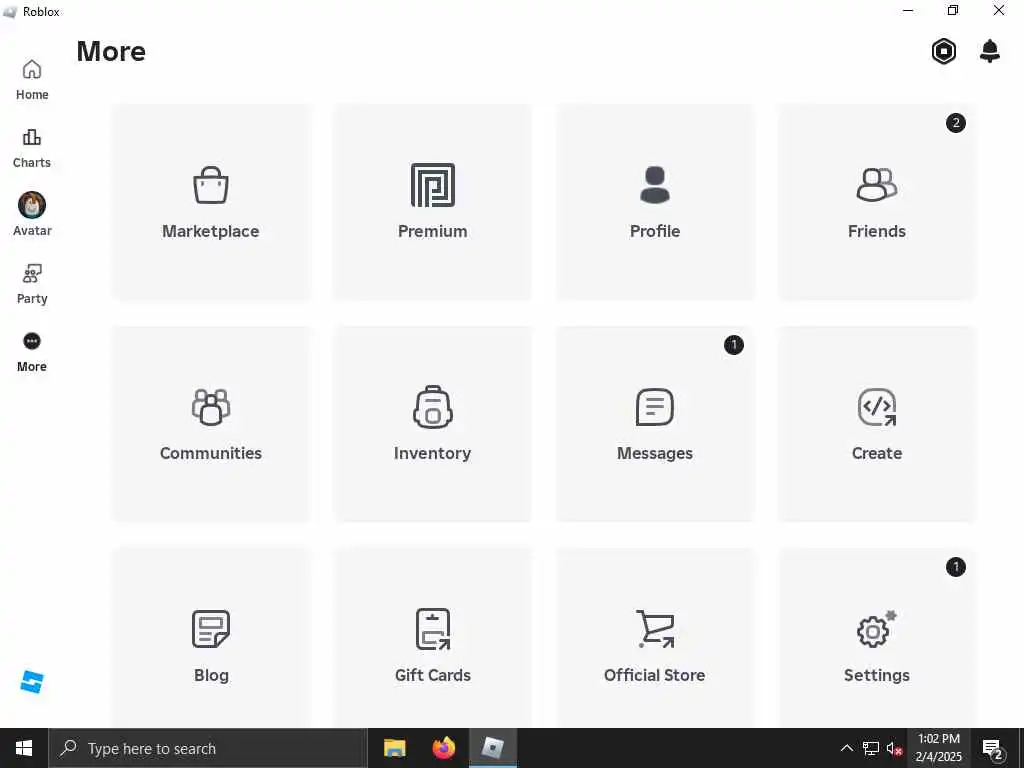Open the notifications bell

pos(990,51)
